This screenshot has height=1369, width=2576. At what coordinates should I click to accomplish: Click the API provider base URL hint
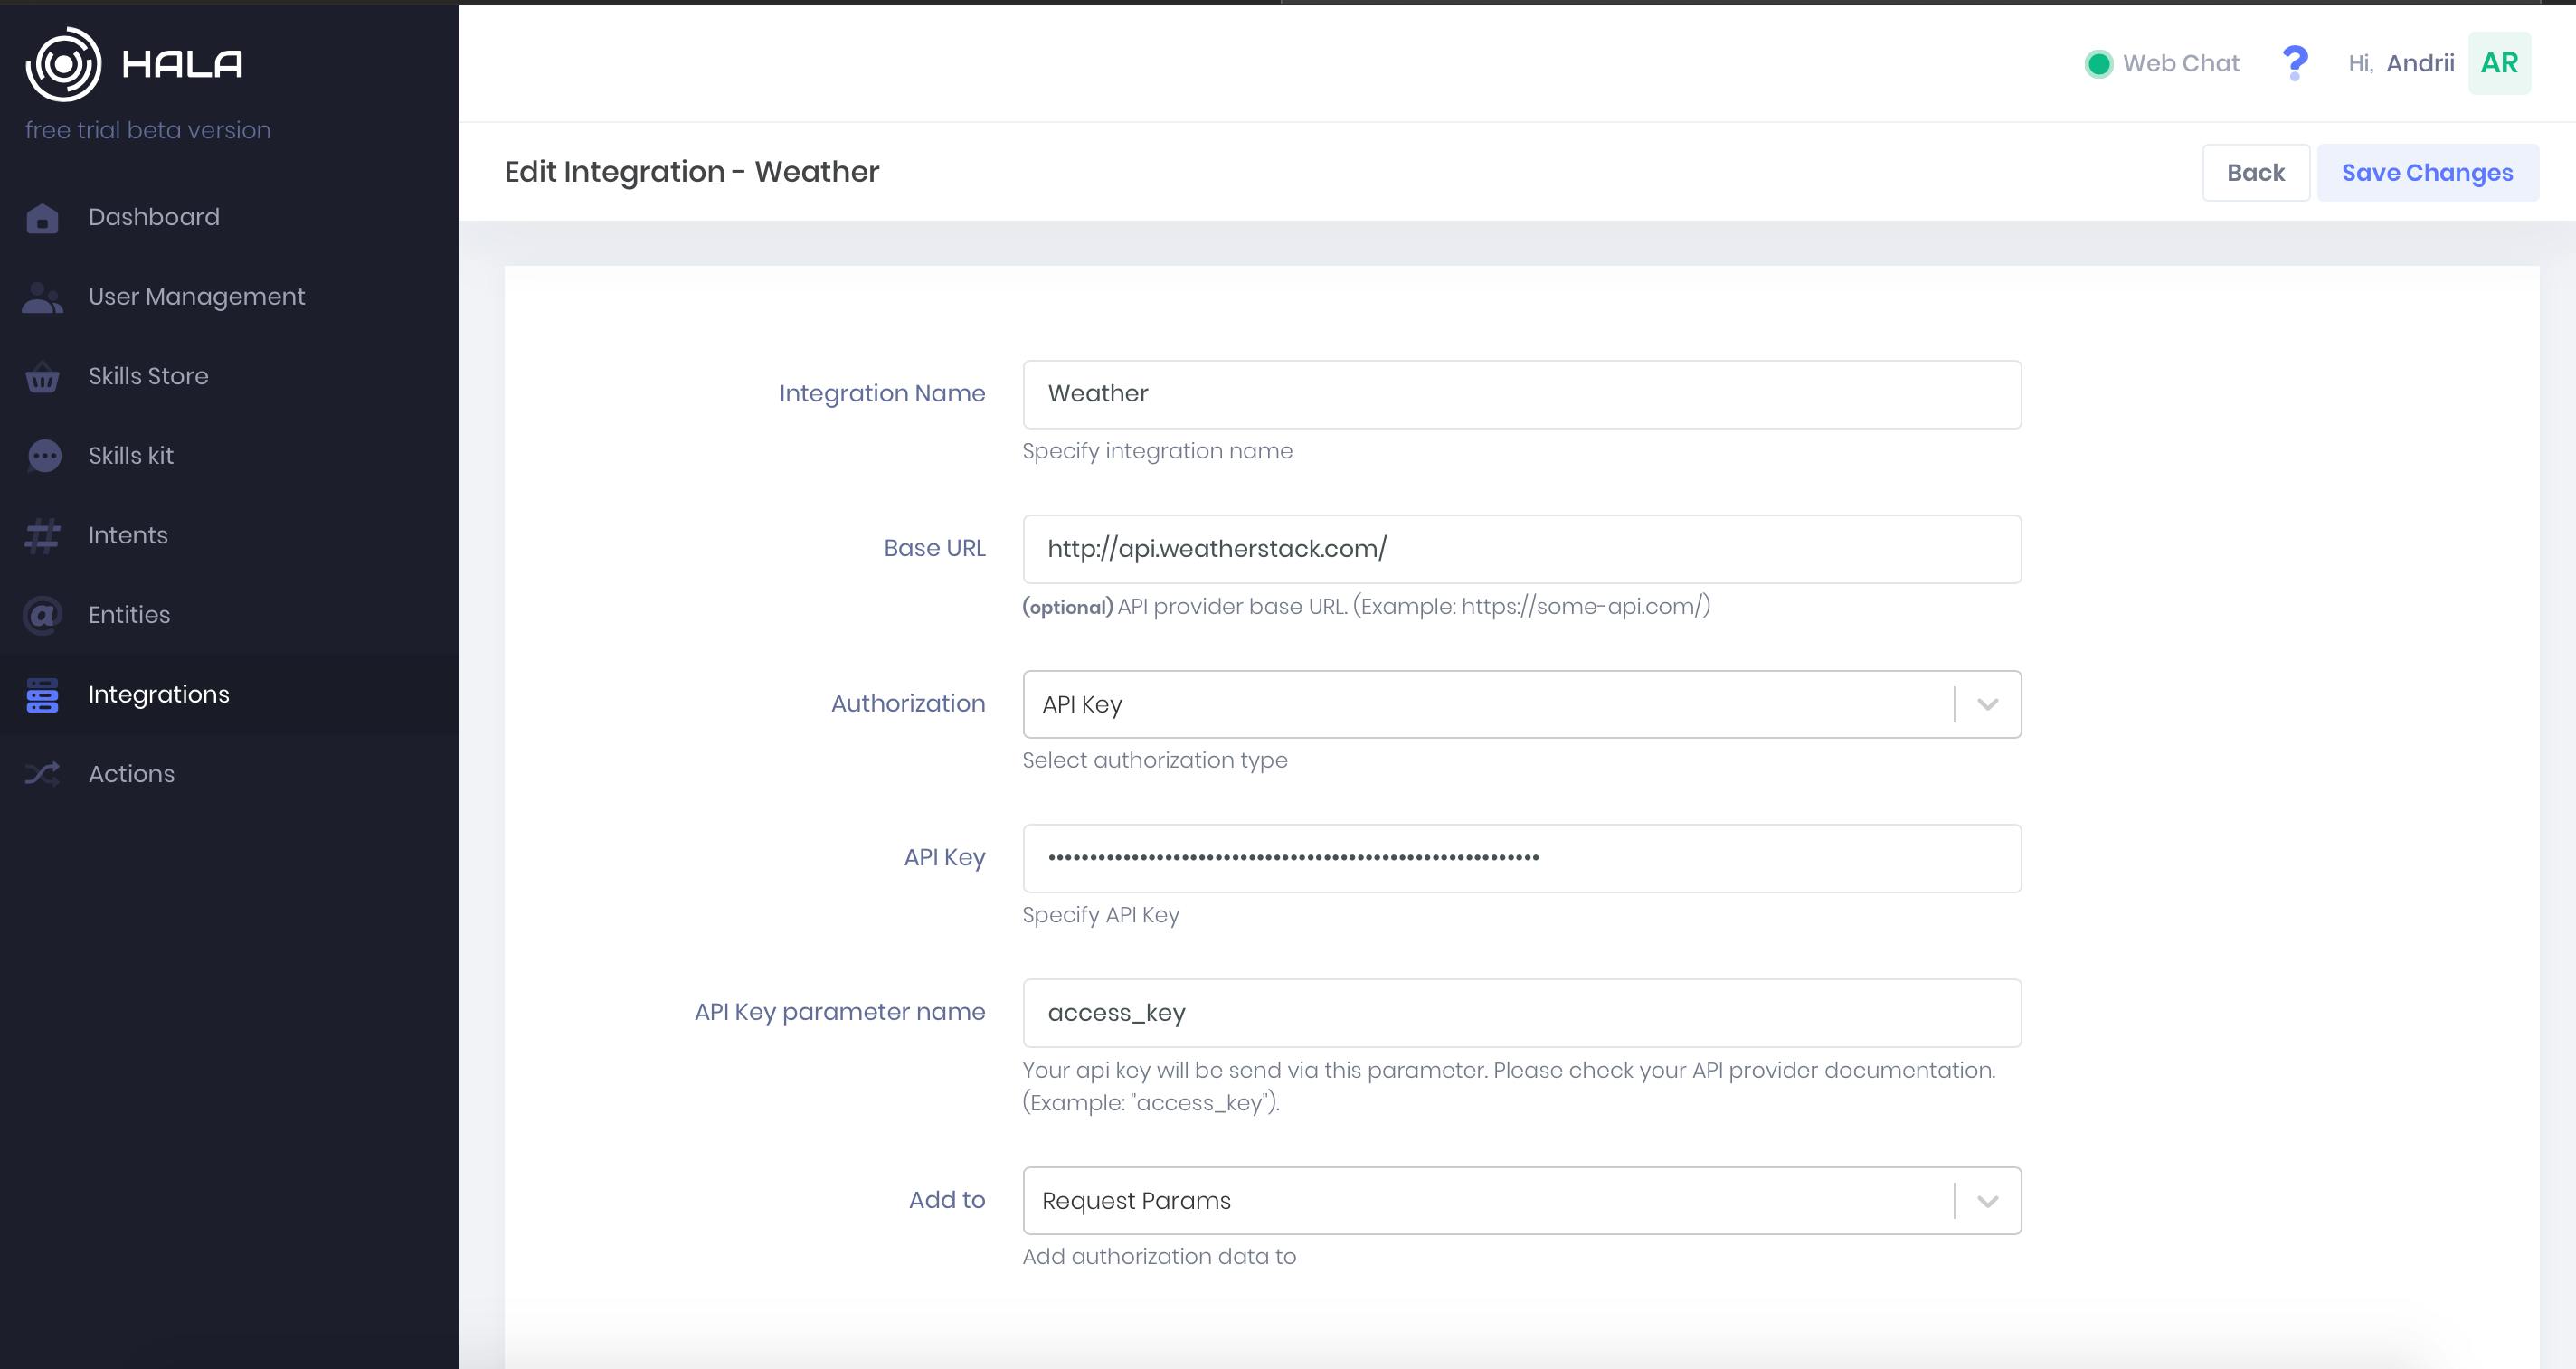1366,606
